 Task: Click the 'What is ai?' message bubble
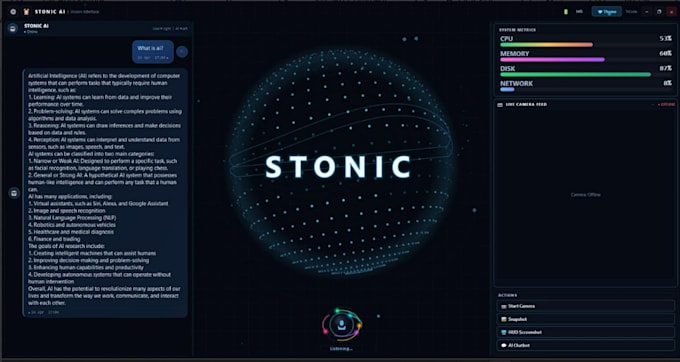[x=153, y=52]
